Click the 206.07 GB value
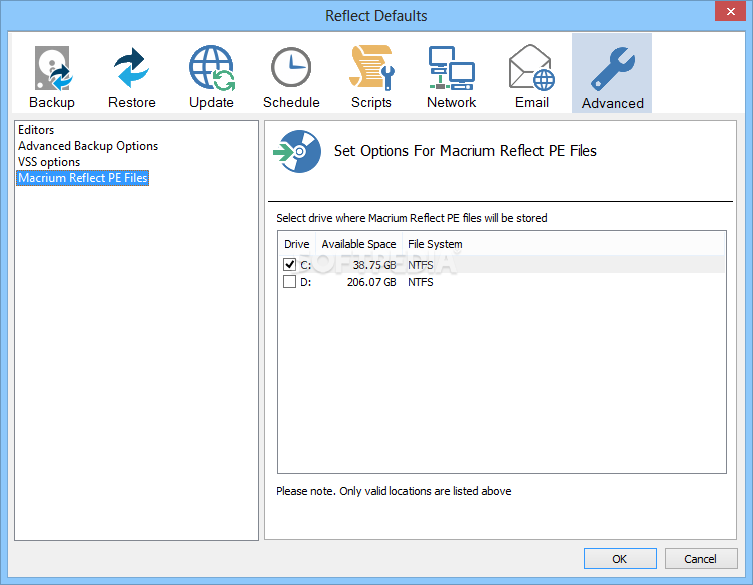This screenshot has height=585, width=753. (x=372, y=282)
